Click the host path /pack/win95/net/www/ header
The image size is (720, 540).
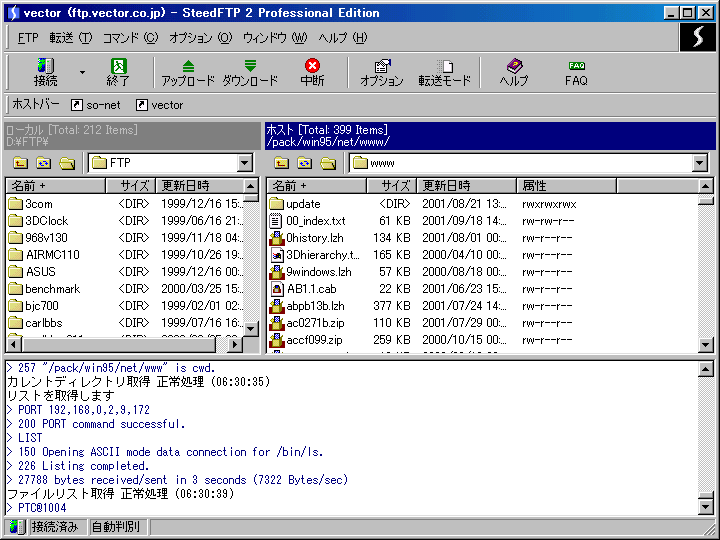tap(328, 142)
